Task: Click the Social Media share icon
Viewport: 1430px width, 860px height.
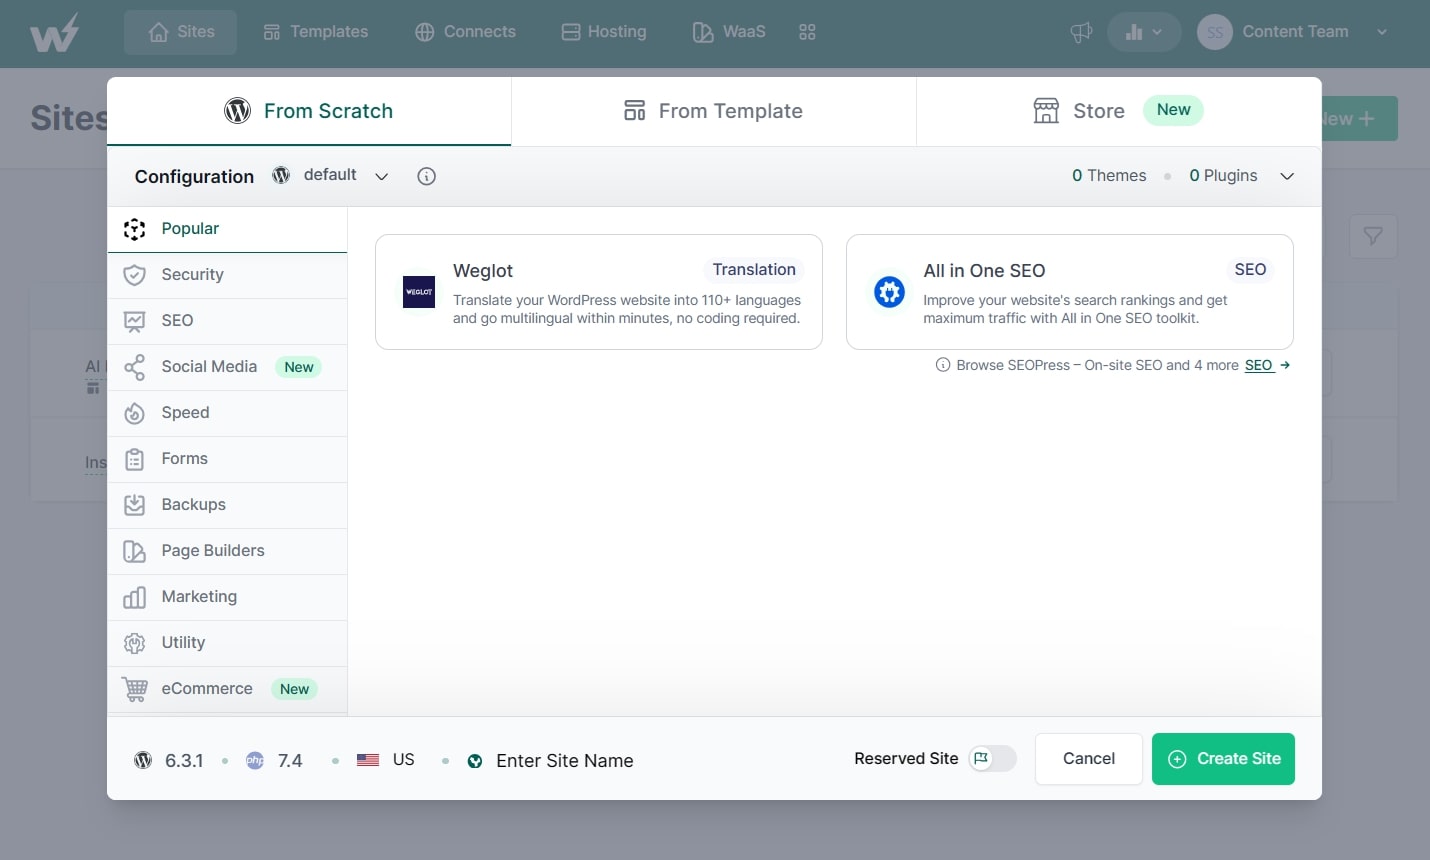Action: (x=135, y=367)
